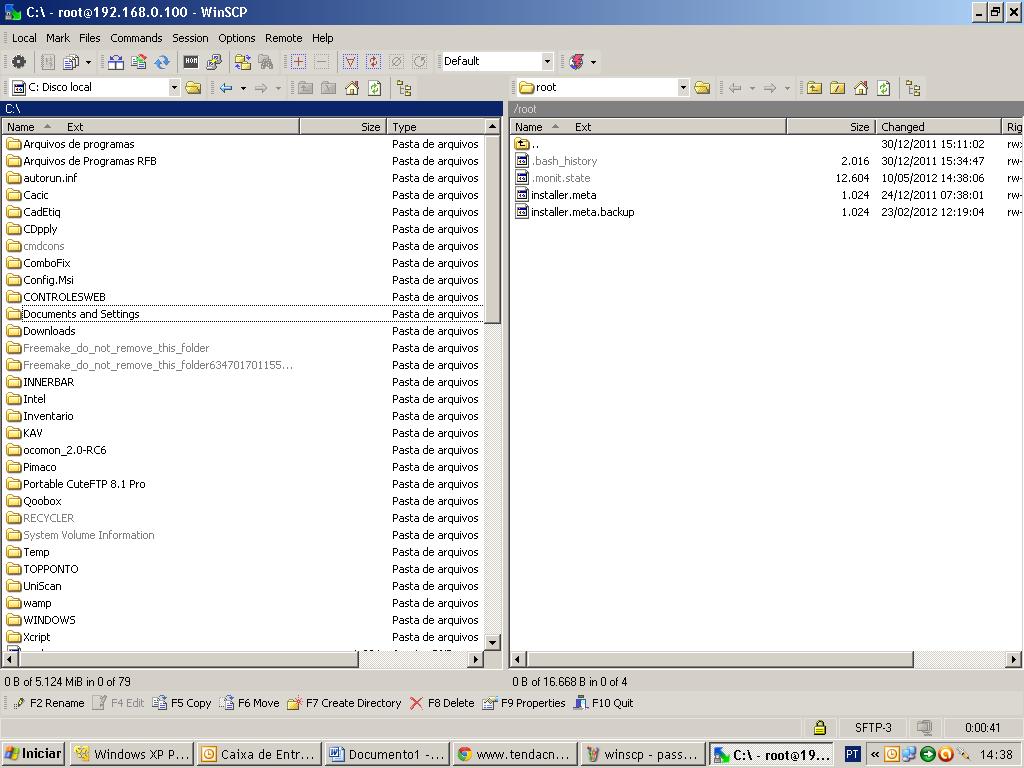Select the Documents and Settings folder
Image resolution: width=1024 pixels, height=768 pixels.
click(81, 314)
